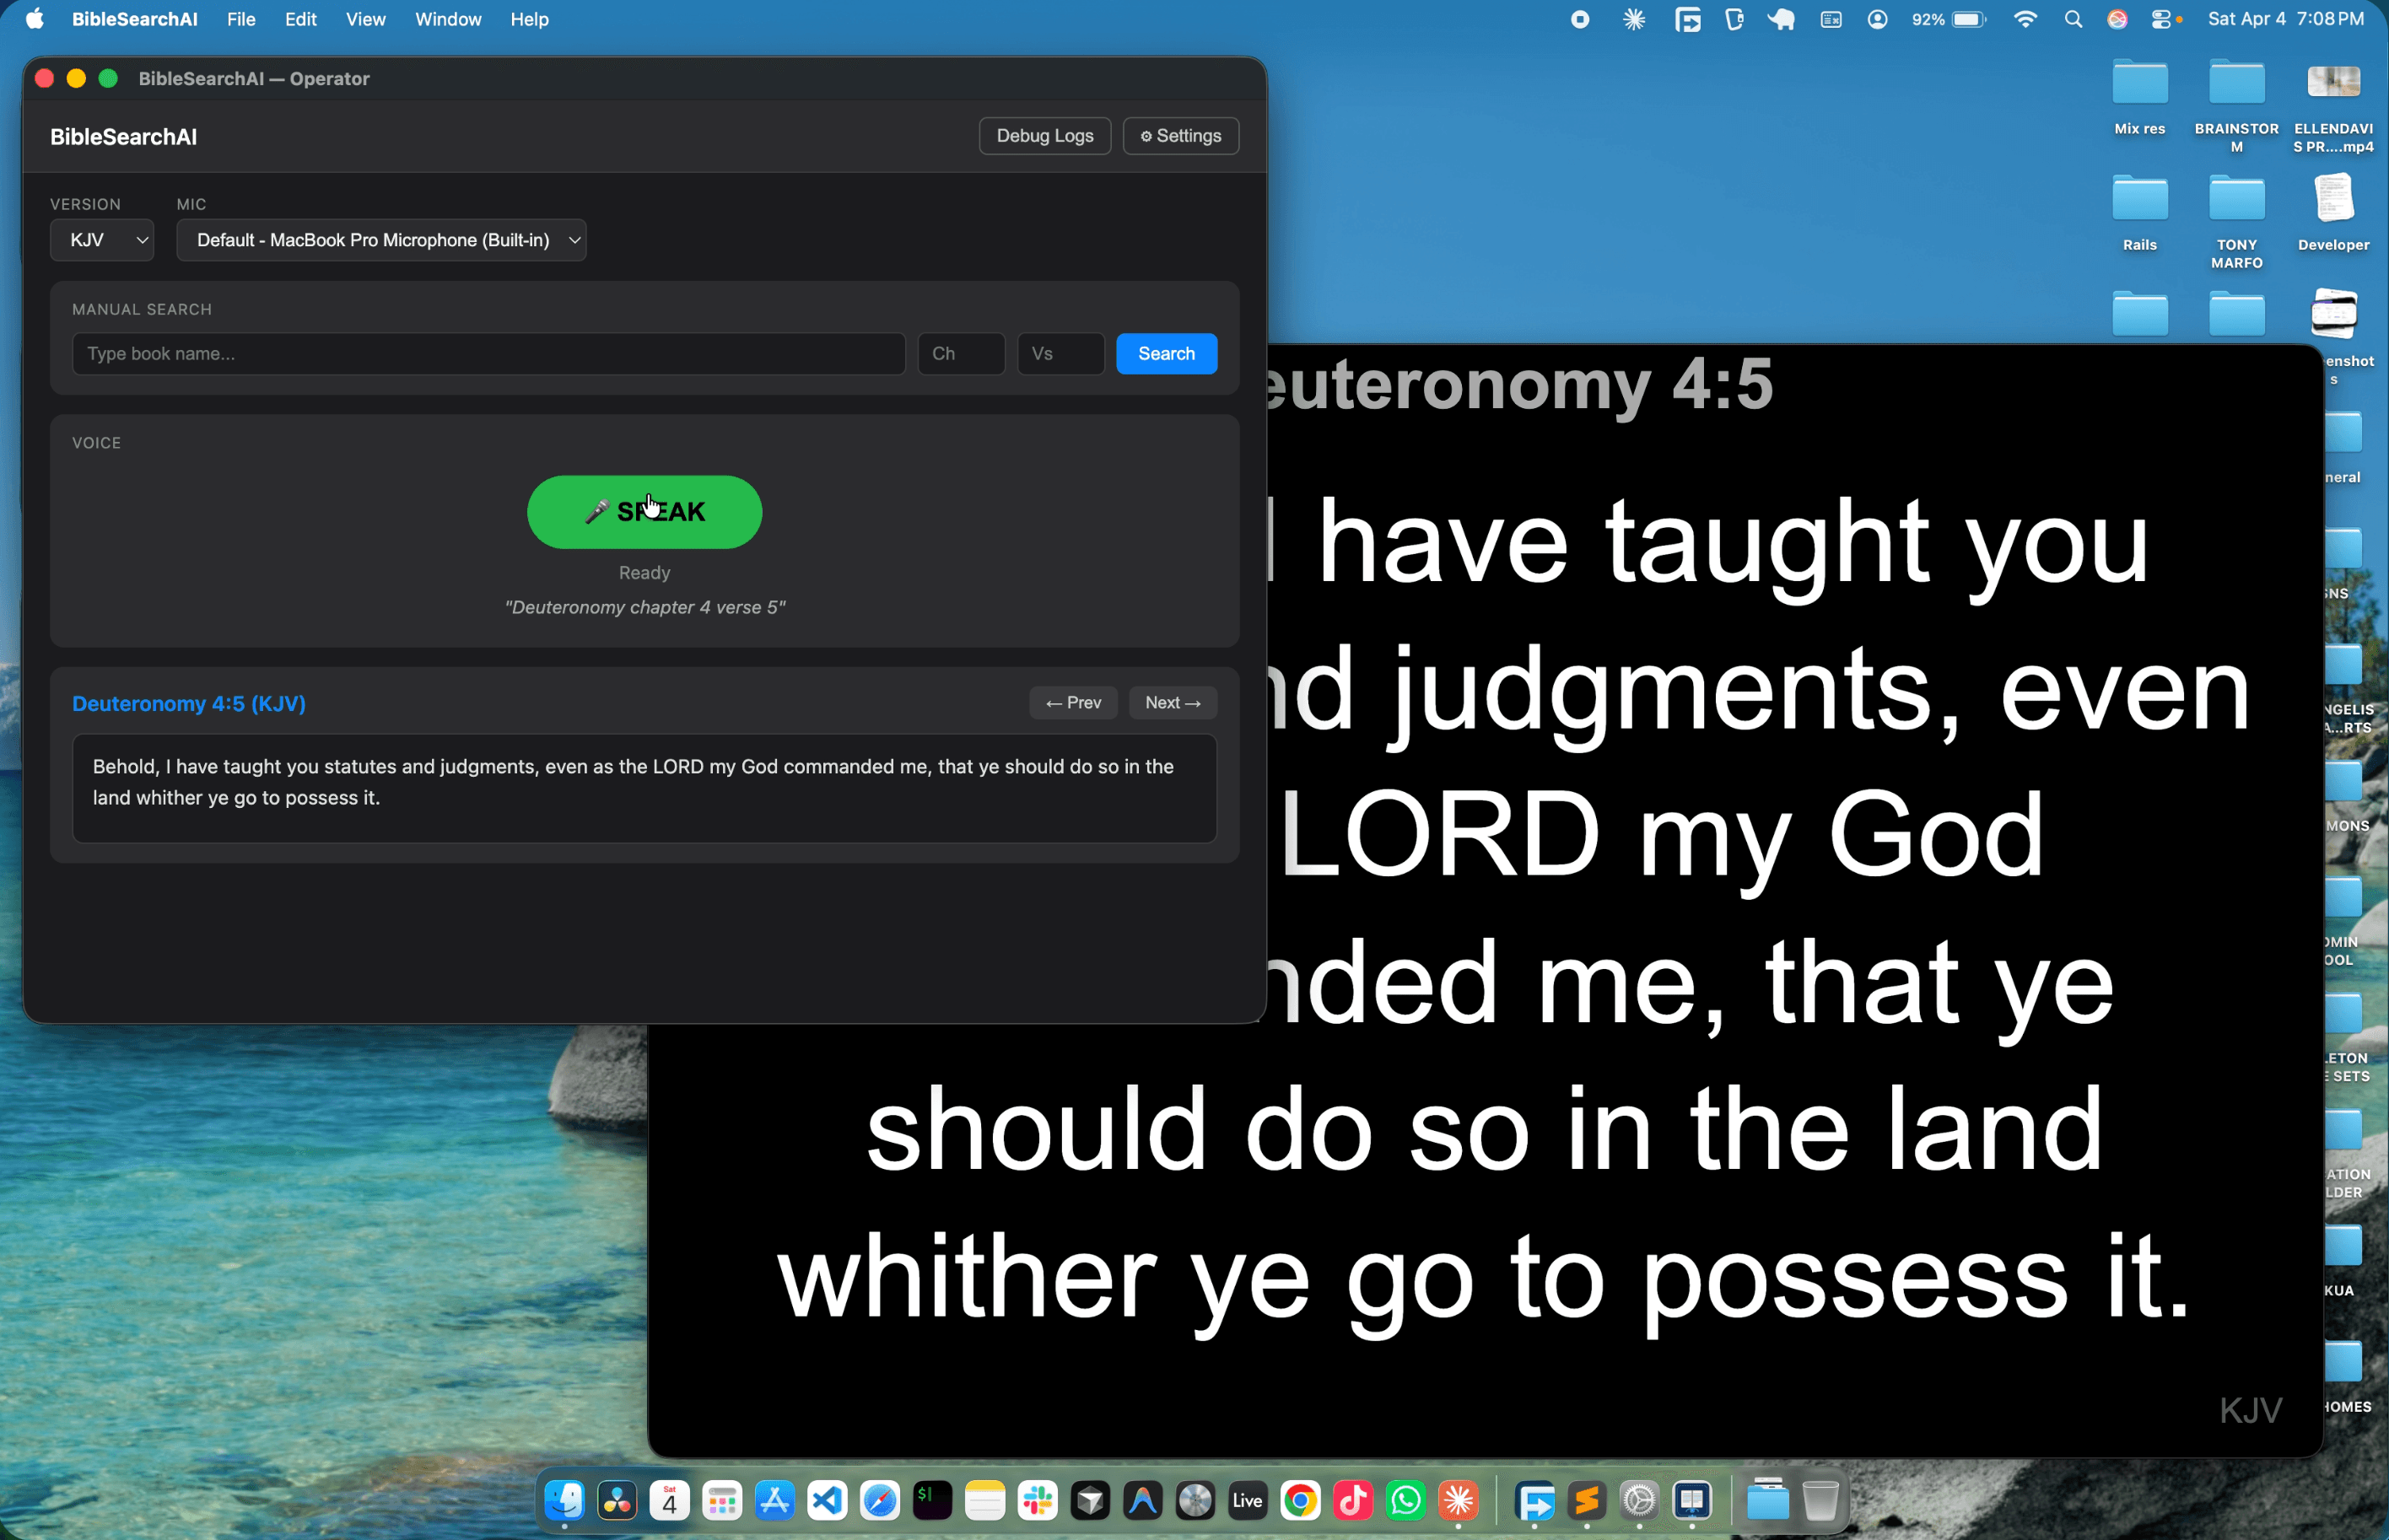Open the Trash from the Dock
This screenshot has height=1540, width=2389.
[1820, 1501]
